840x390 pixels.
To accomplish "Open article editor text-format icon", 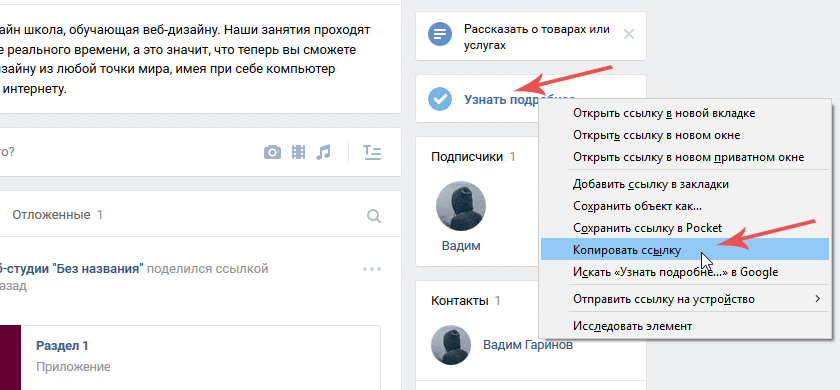I will point(372,153).
